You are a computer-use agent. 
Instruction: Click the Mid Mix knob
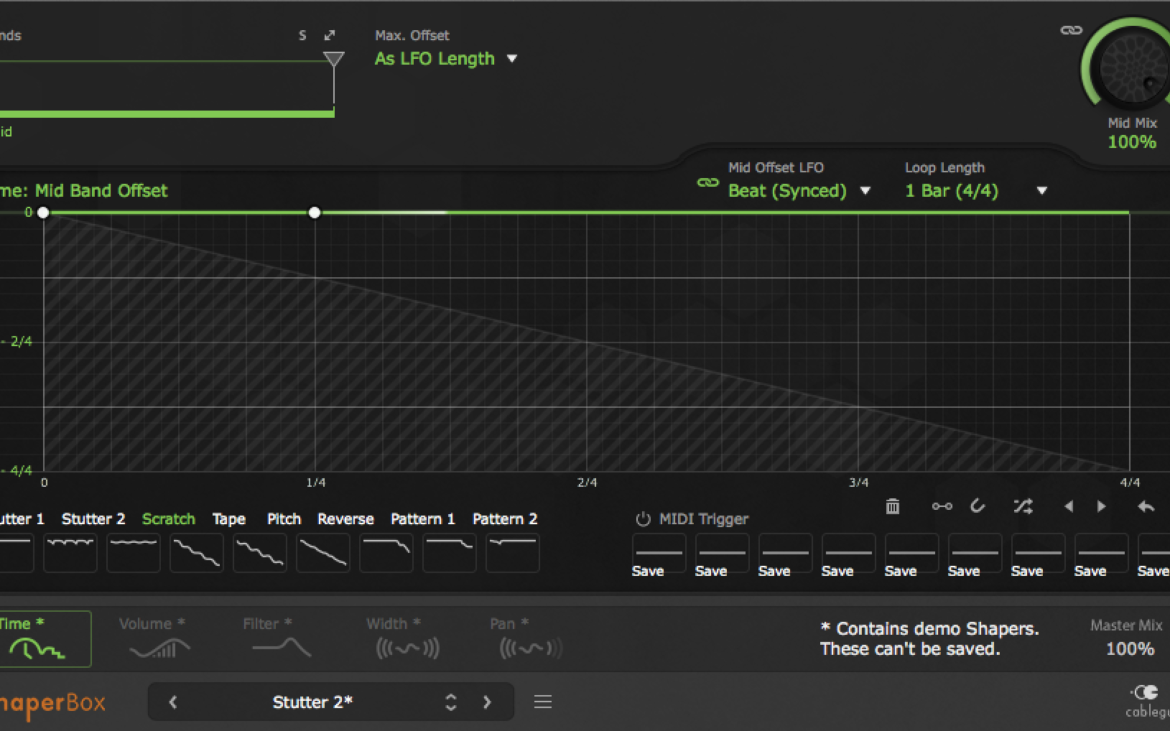(1131, 68)
